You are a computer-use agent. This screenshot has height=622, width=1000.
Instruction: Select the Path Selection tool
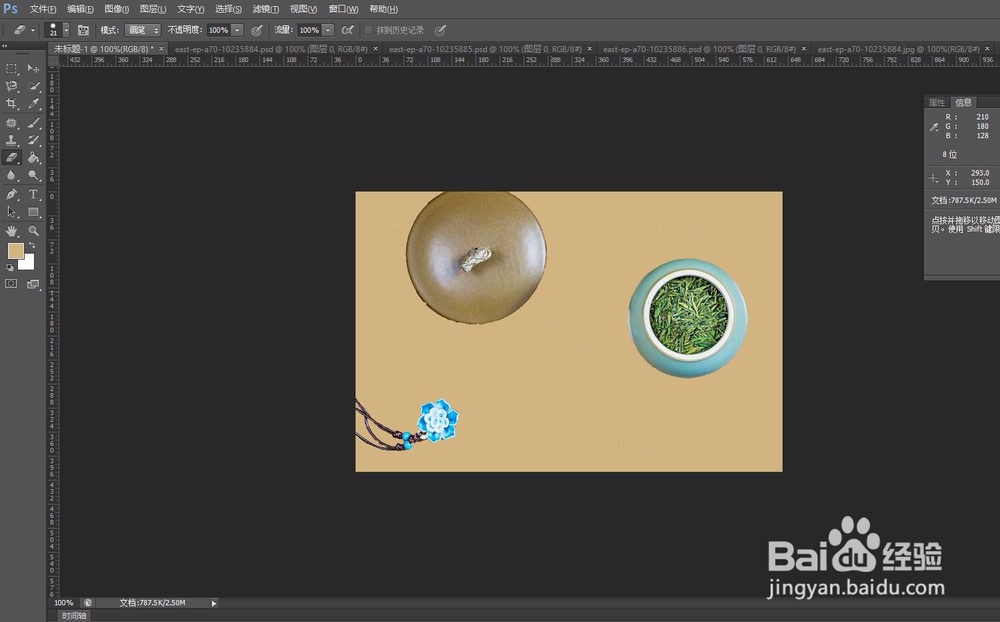click(x=11, y=212)
